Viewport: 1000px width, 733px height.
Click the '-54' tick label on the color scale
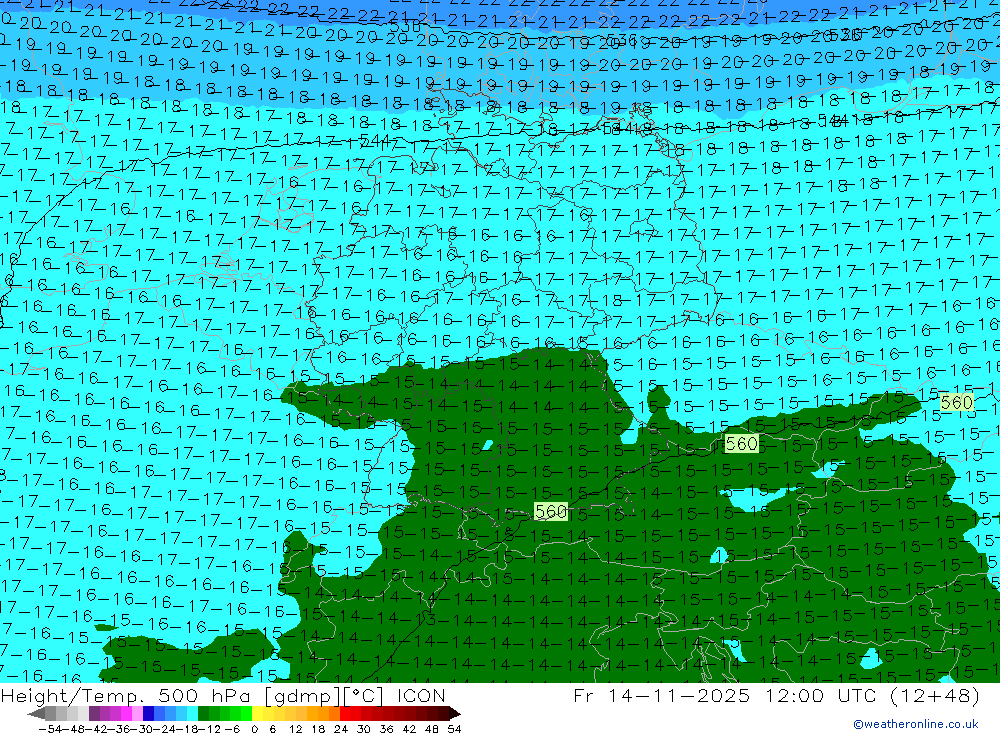pos(50,729)
